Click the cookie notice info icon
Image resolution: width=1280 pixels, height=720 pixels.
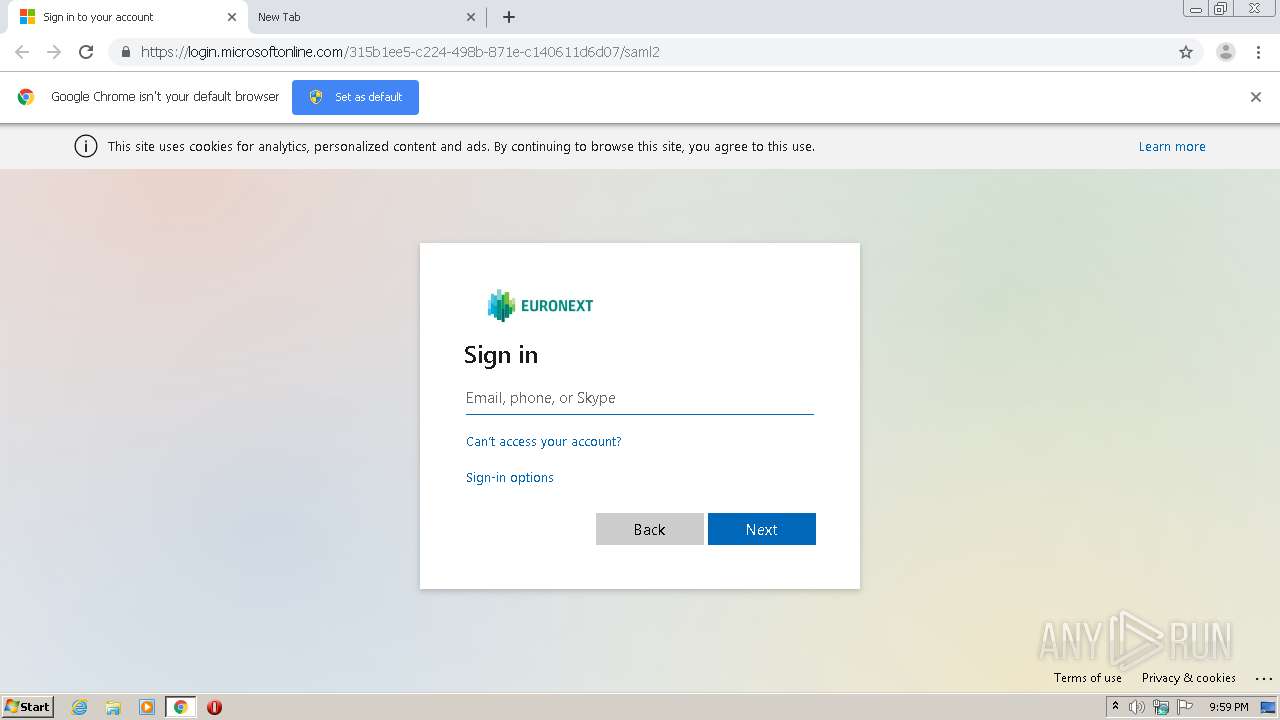(x=86, y=146)
